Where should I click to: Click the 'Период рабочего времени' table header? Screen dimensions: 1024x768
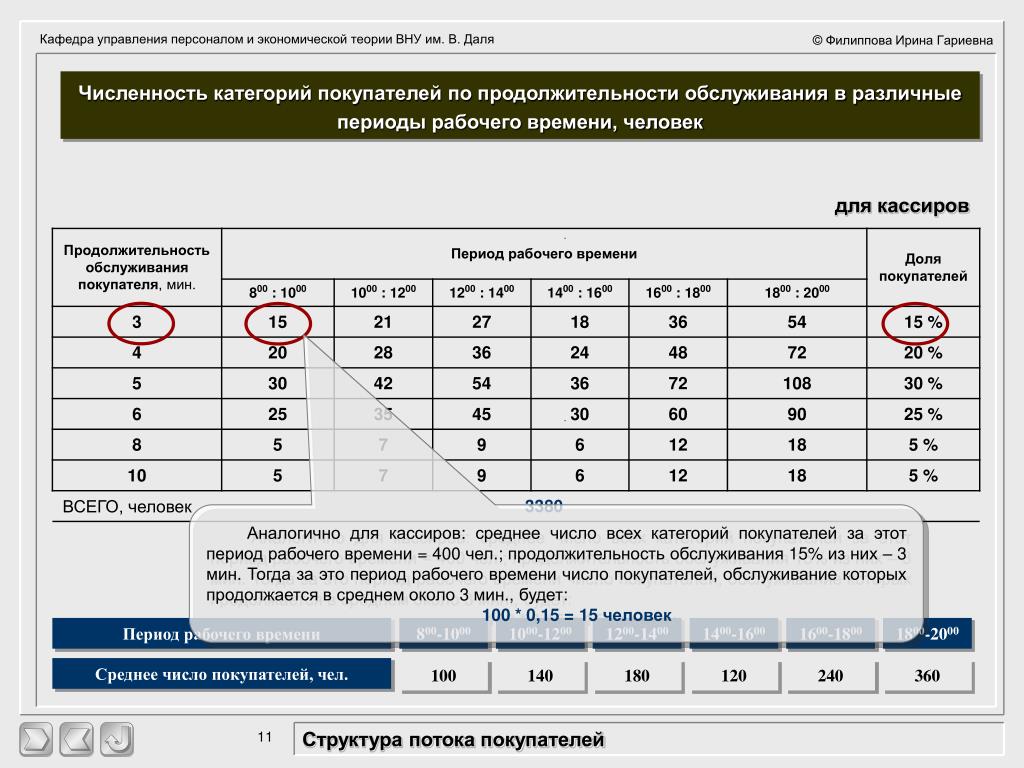coord(543,254)
